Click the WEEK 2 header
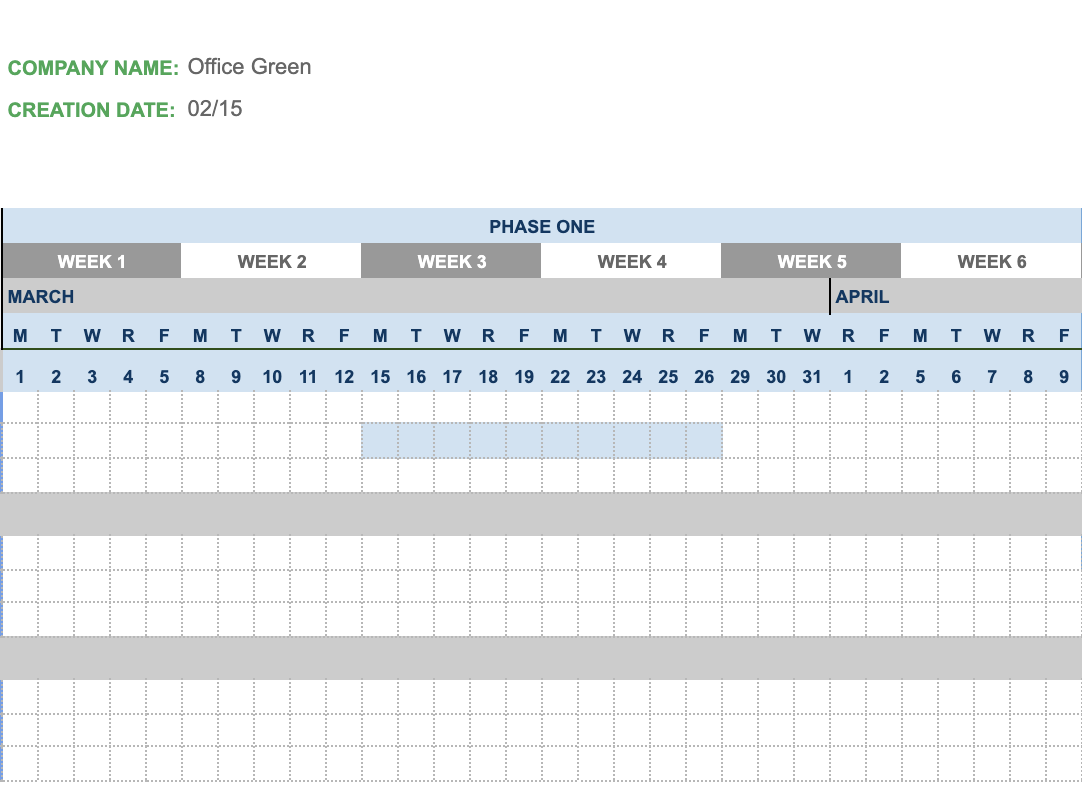1082x792 pixels. coord(271,260)
